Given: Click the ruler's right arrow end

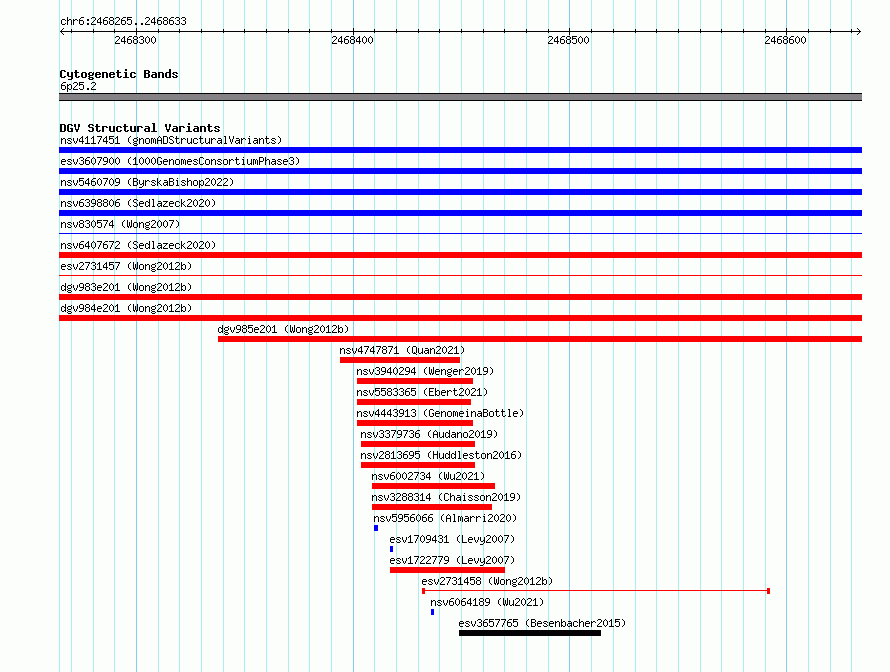Looking at the screenshot, I should click(858, 31).
